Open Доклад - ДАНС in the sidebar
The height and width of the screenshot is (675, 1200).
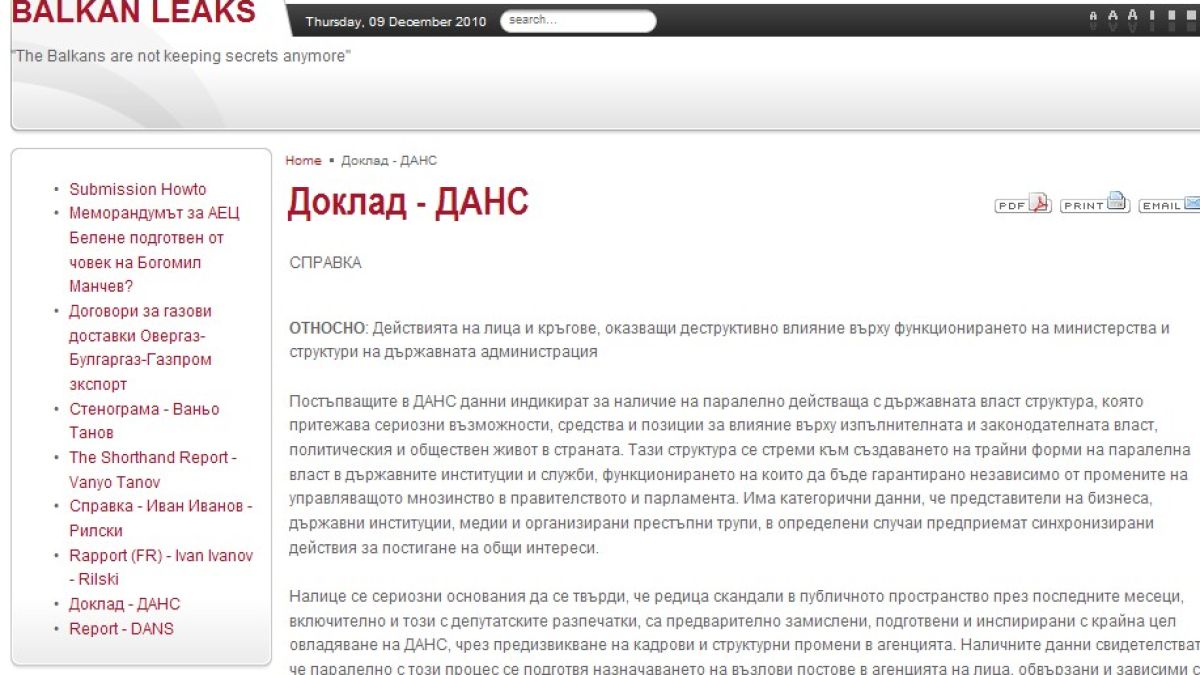click(125, 604)
